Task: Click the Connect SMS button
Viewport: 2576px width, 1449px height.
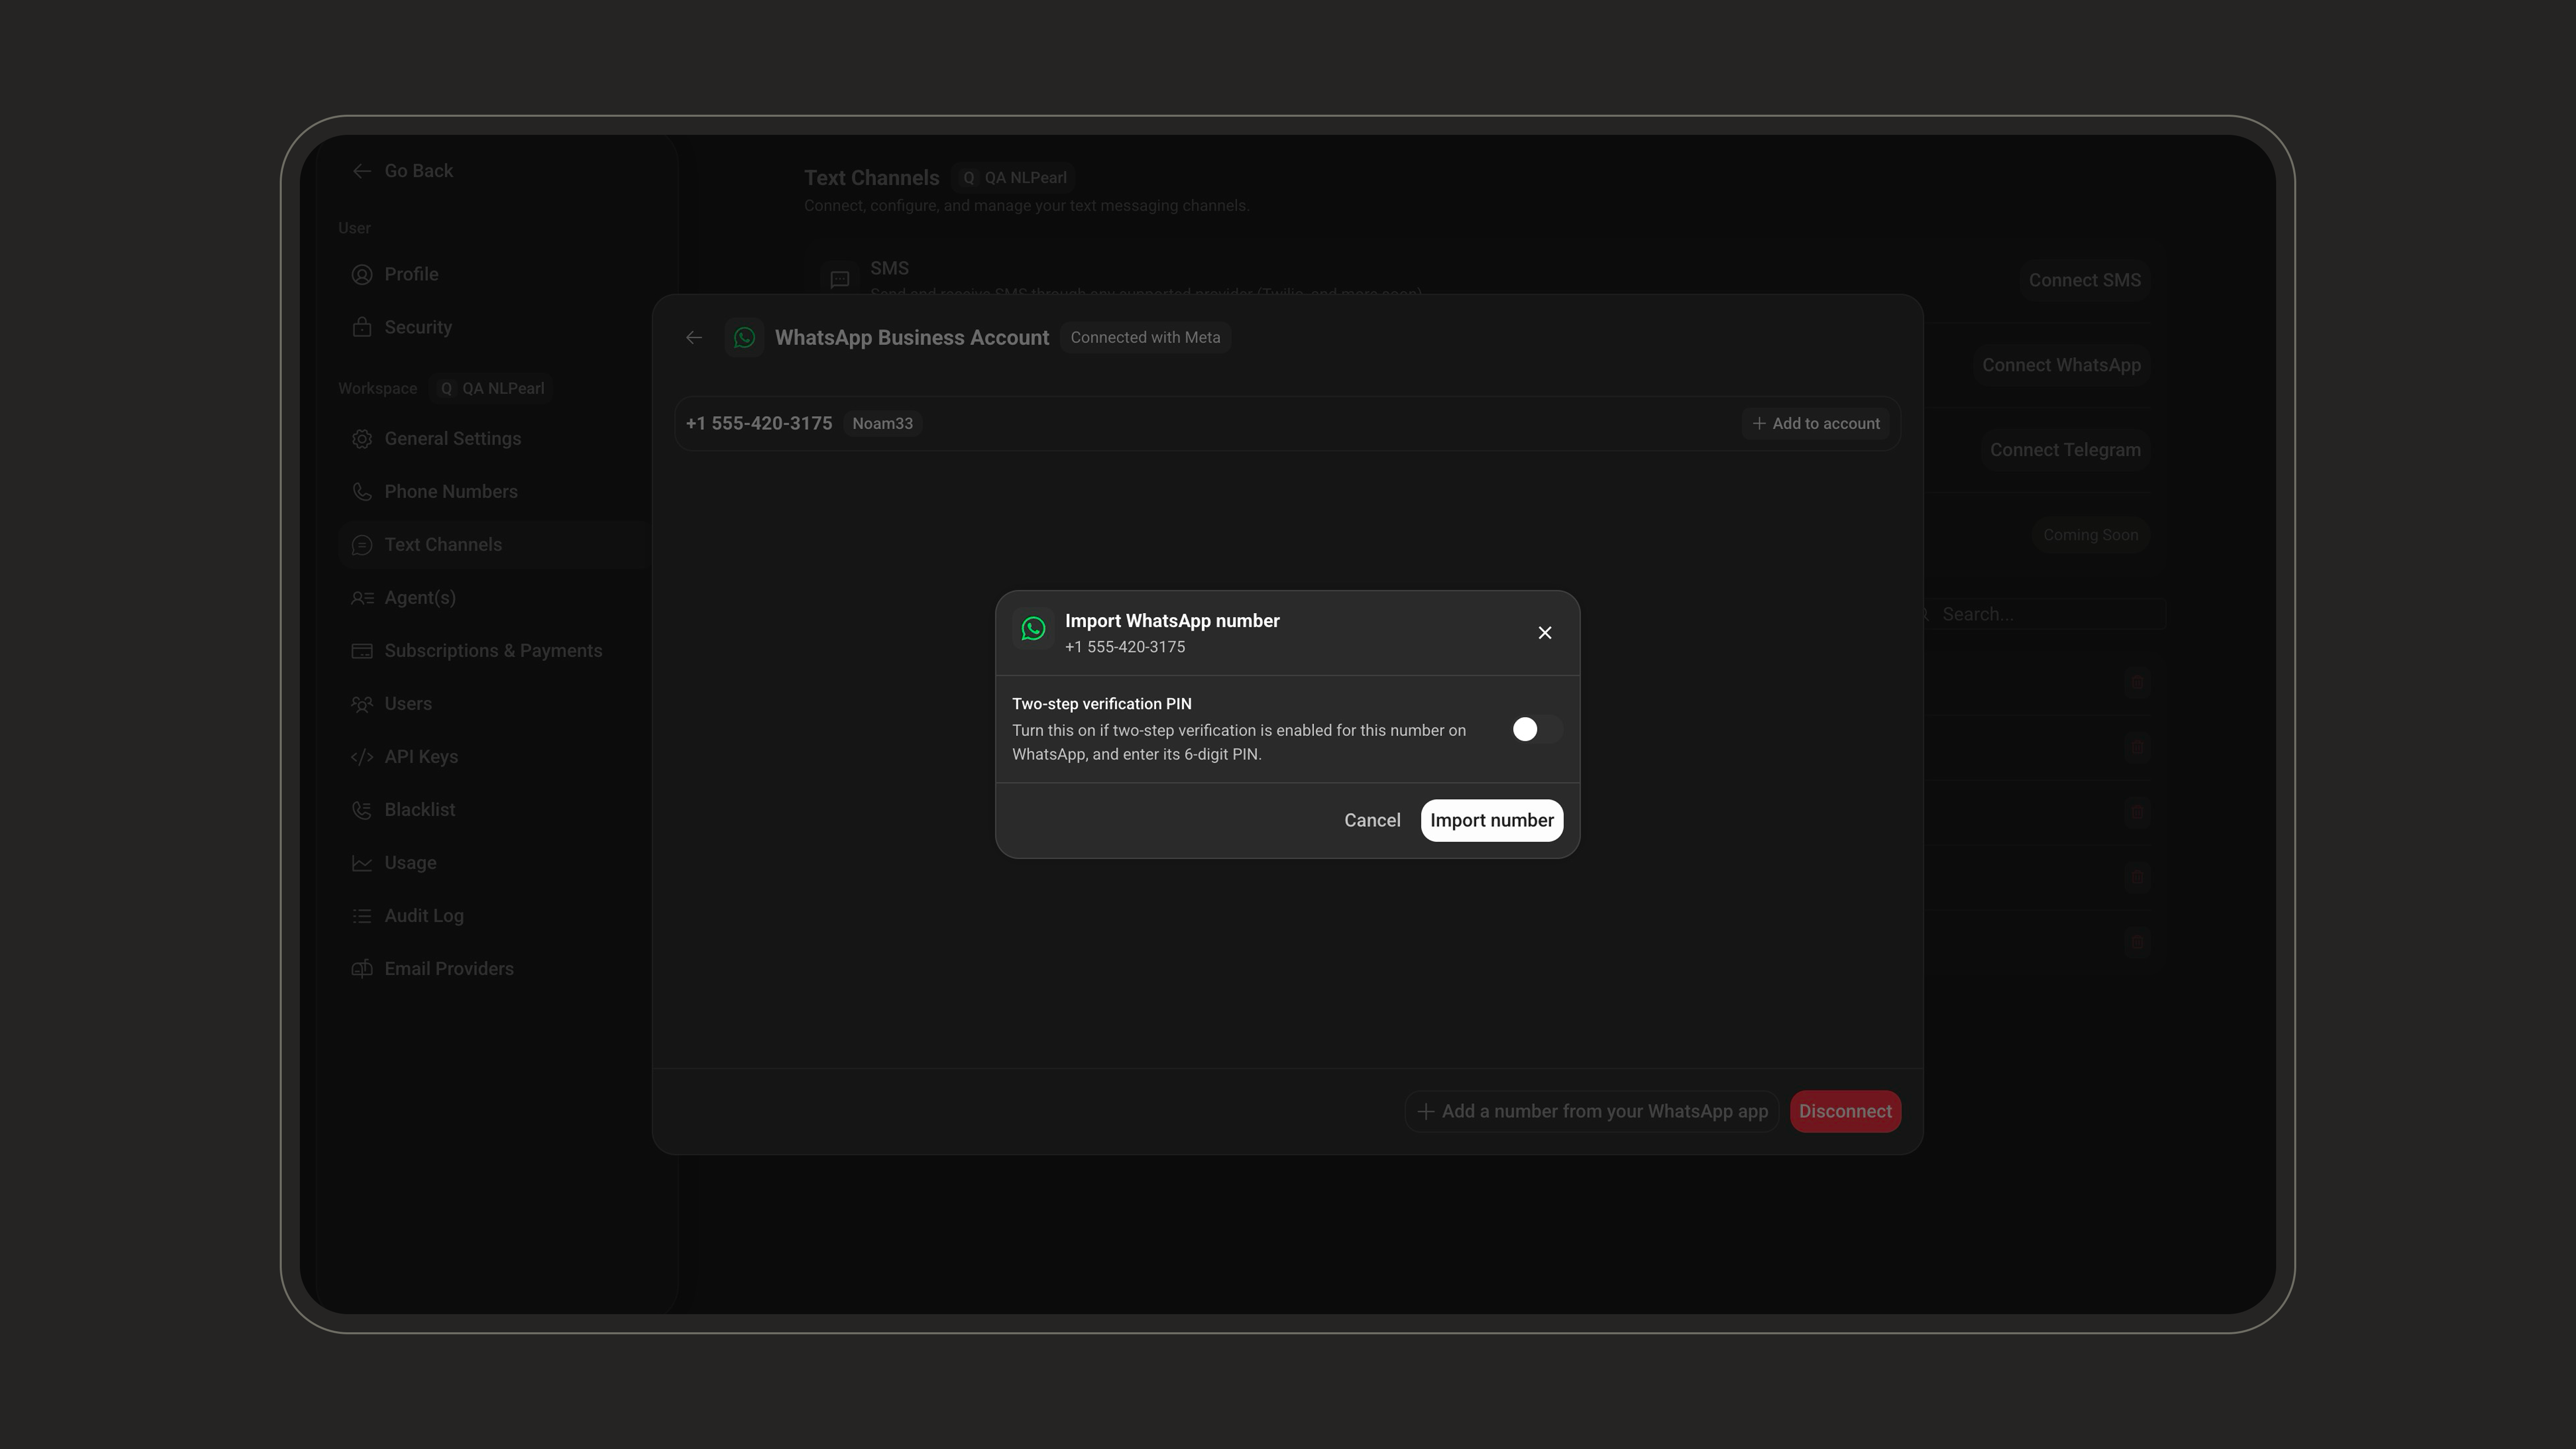Action: (2084, 280)
